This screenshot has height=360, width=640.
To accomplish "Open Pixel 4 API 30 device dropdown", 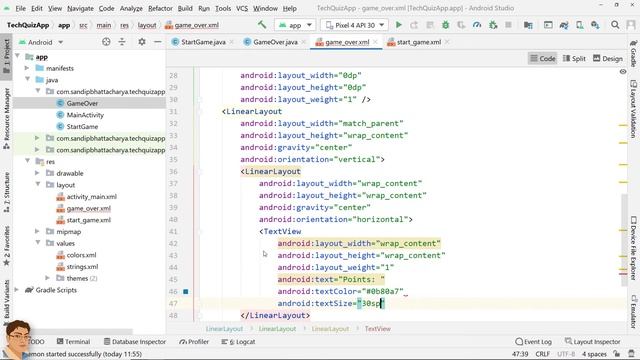I will click(x=354, y=25).
